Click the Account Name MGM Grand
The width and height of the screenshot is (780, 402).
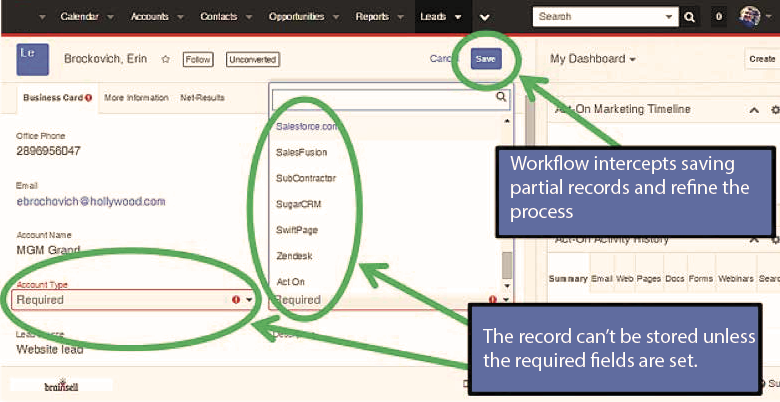tap(48, 250)
